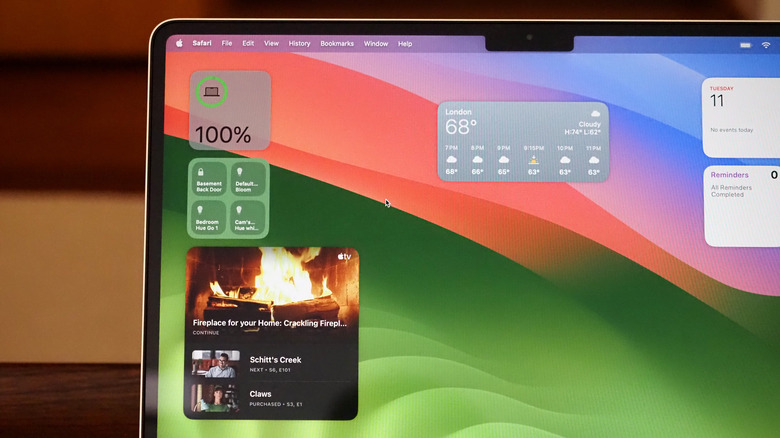Open the History menu
Screen dimensions: 780x438
coord(299,44)
